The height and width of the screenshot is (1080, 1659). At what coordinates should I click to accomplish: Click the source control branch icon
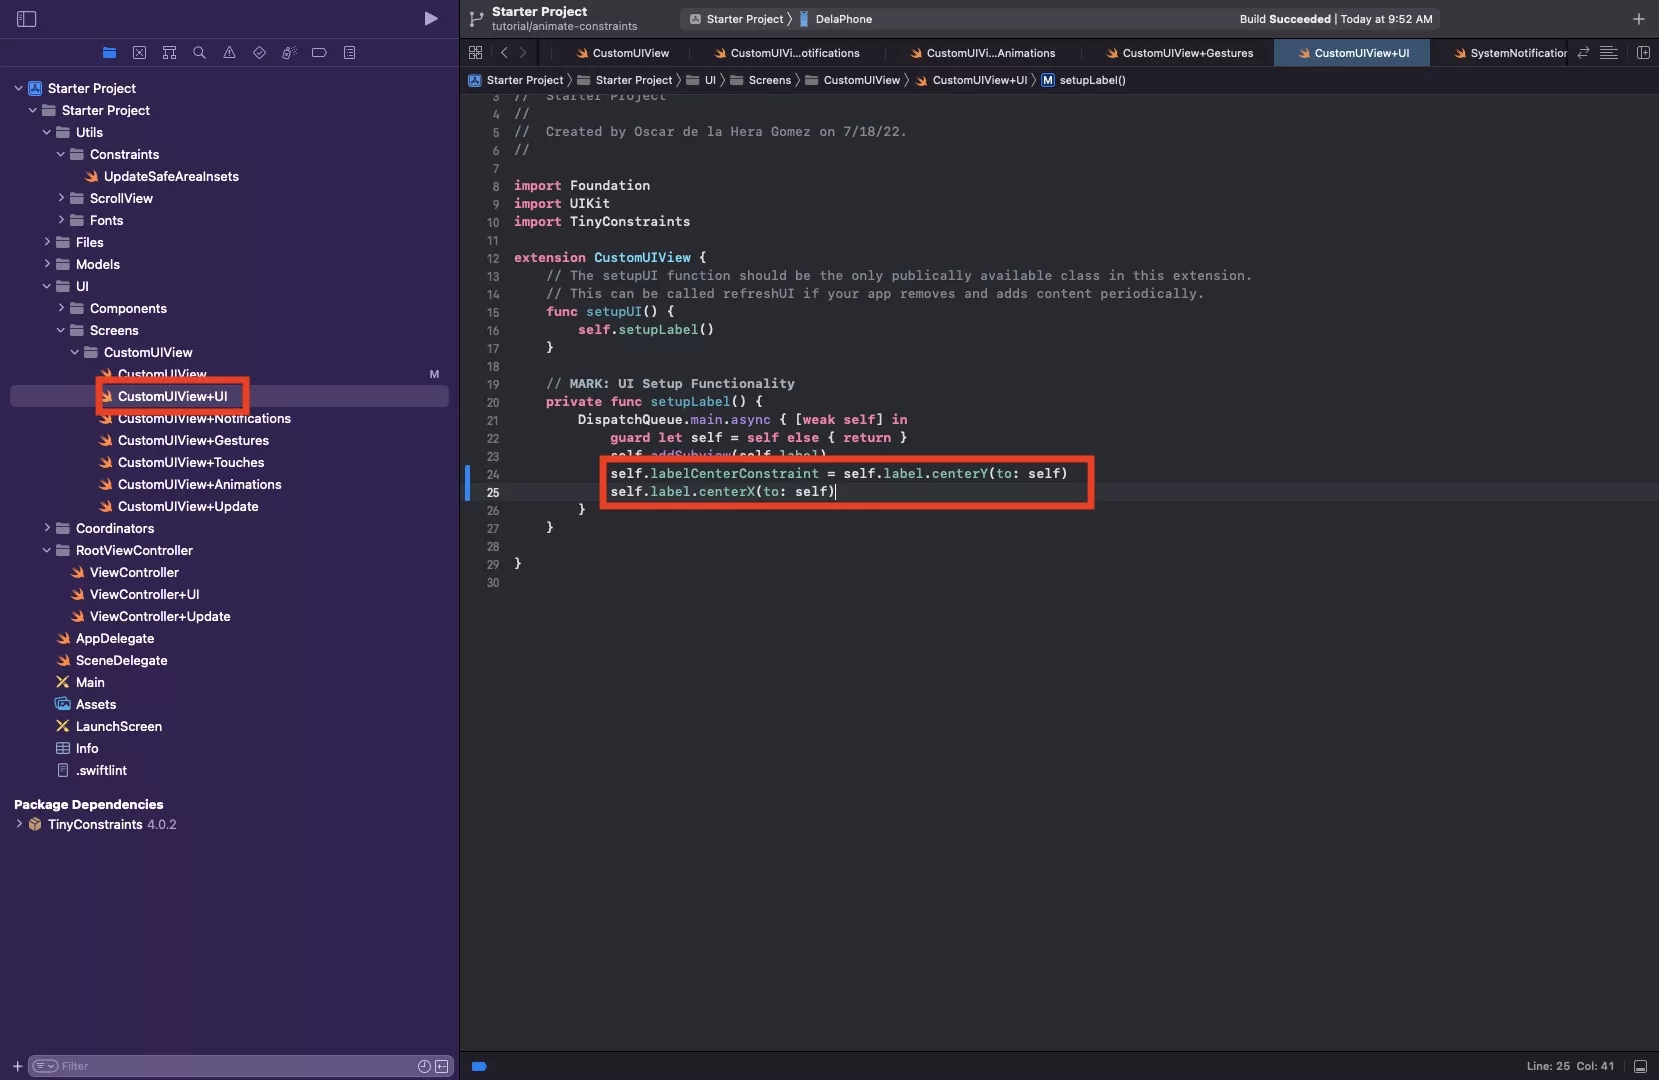477,19
